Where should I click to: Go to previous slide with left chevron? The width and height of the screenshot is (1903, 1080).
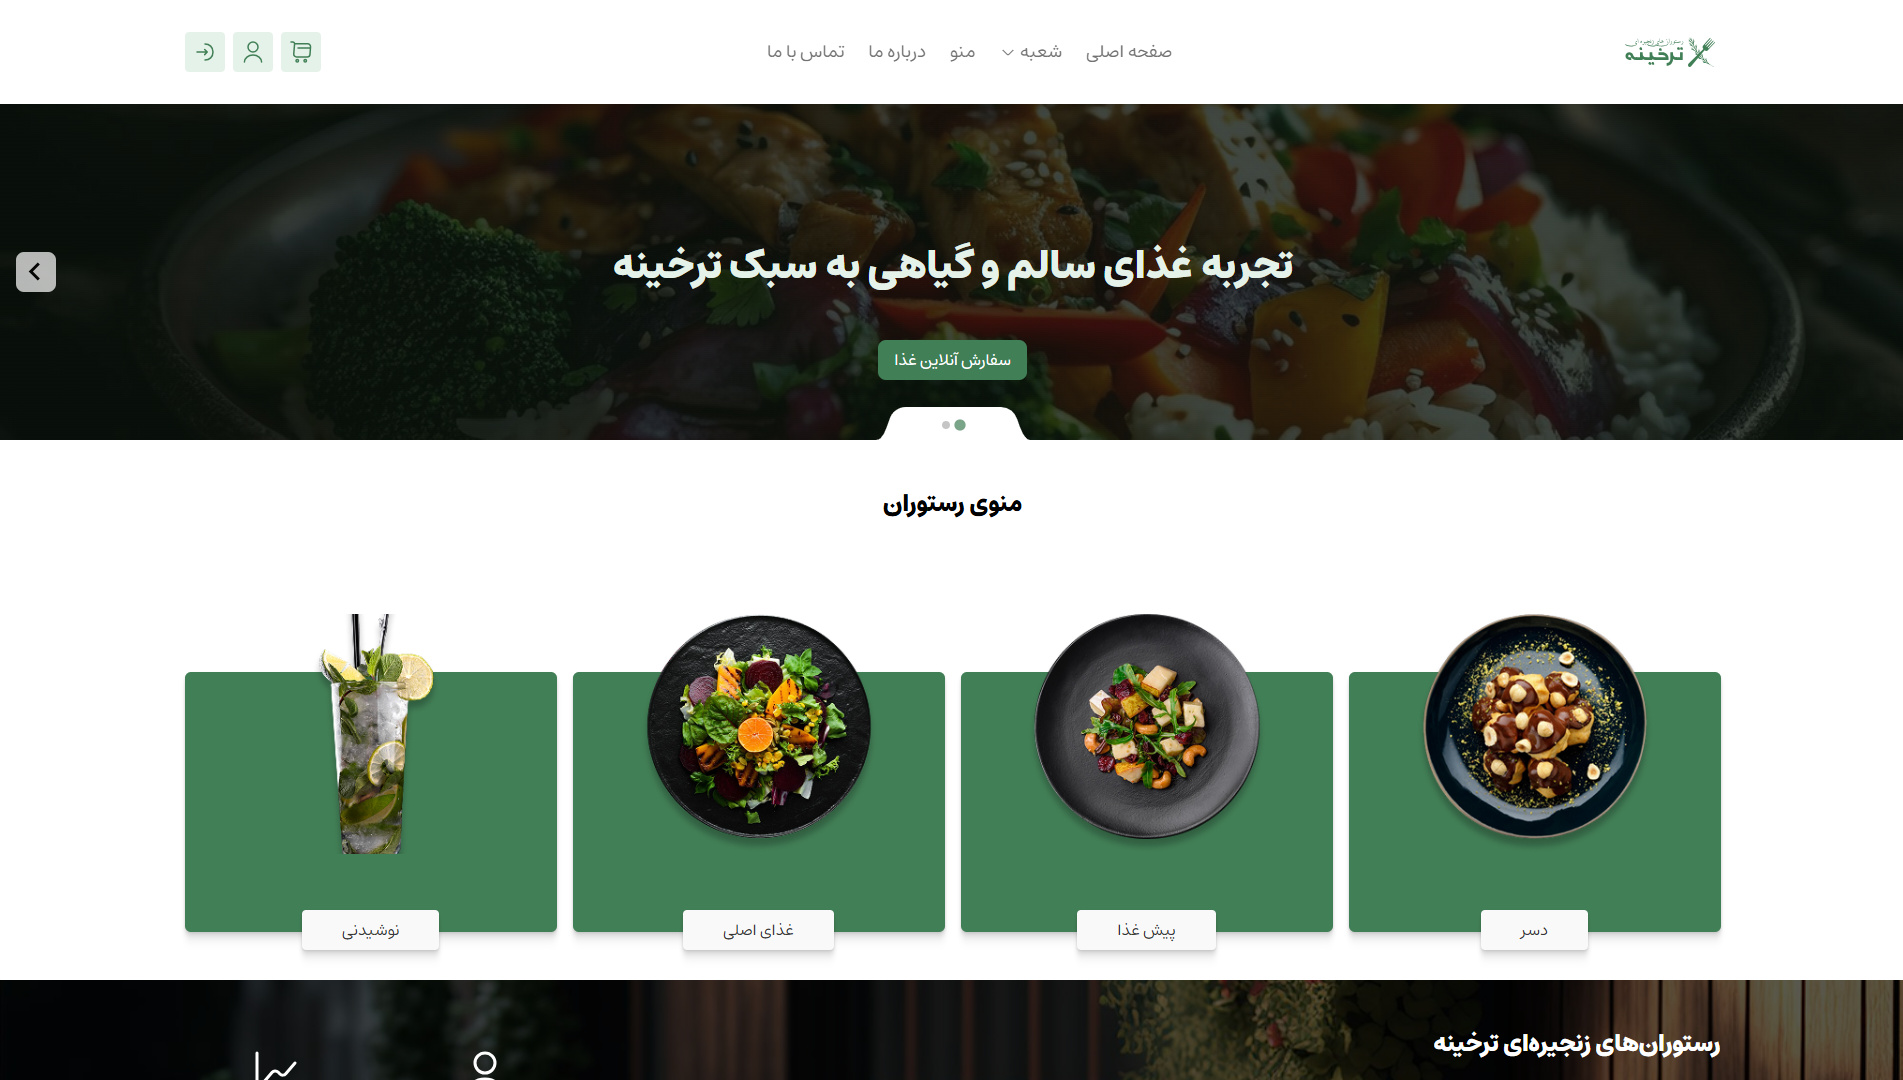pos(36,272)
